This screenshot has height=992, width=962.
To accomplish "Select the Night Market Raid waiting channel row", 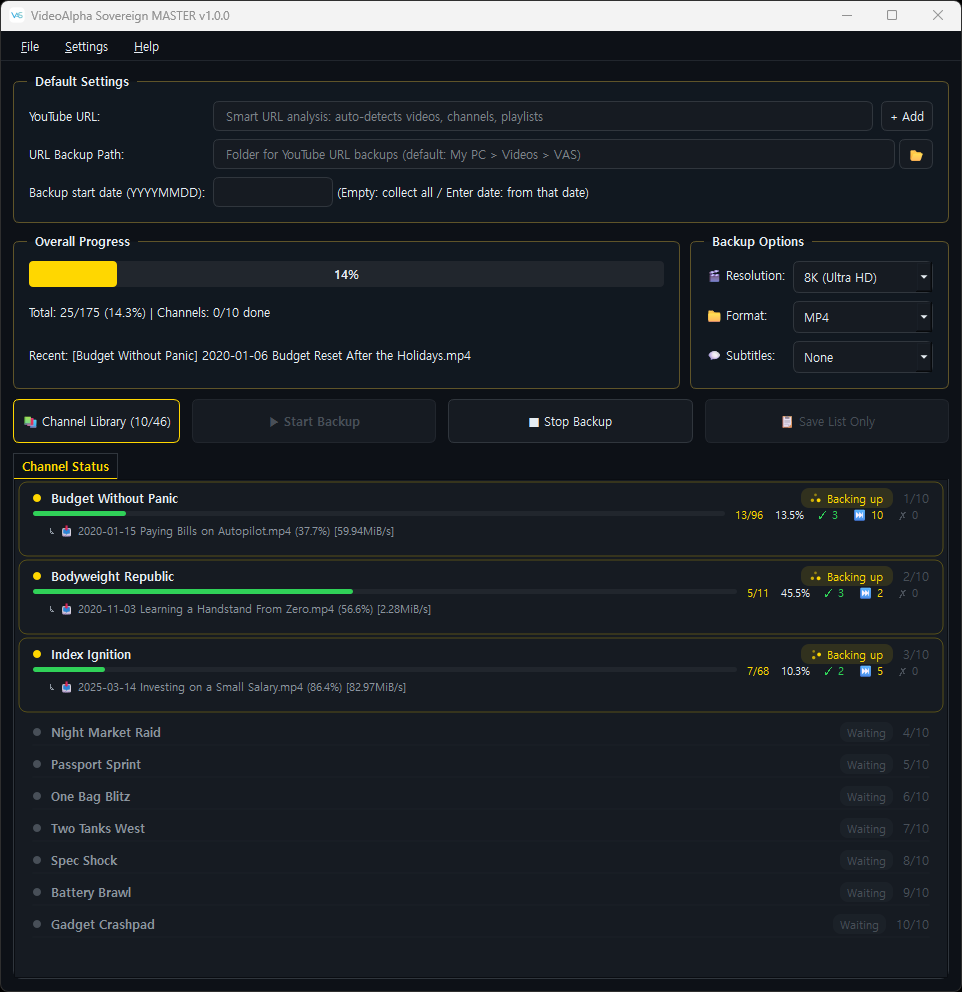I will pos(481,733).
